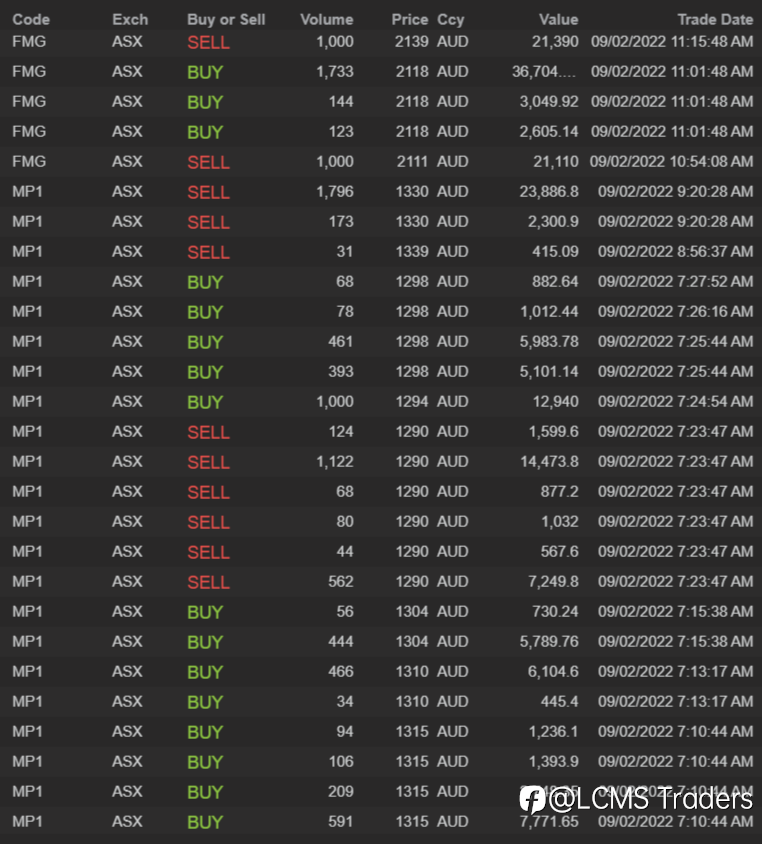Click the value 1,012.44
This screenshot has height=844, width=762.
coord(549,312)
